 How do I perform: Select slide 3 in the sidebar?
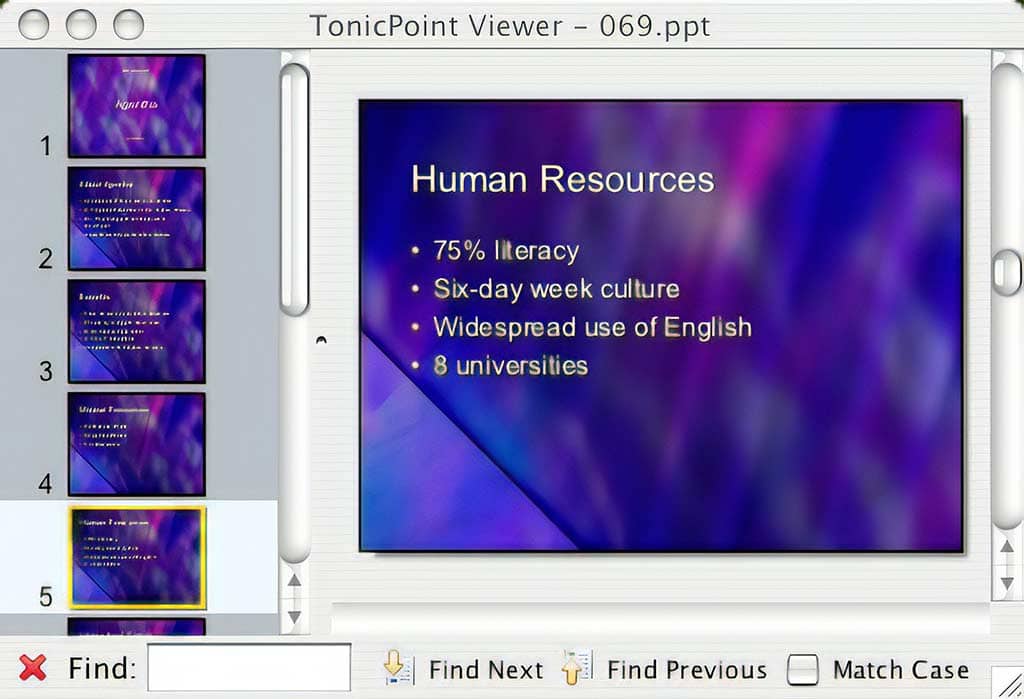[x=136, y=332]
